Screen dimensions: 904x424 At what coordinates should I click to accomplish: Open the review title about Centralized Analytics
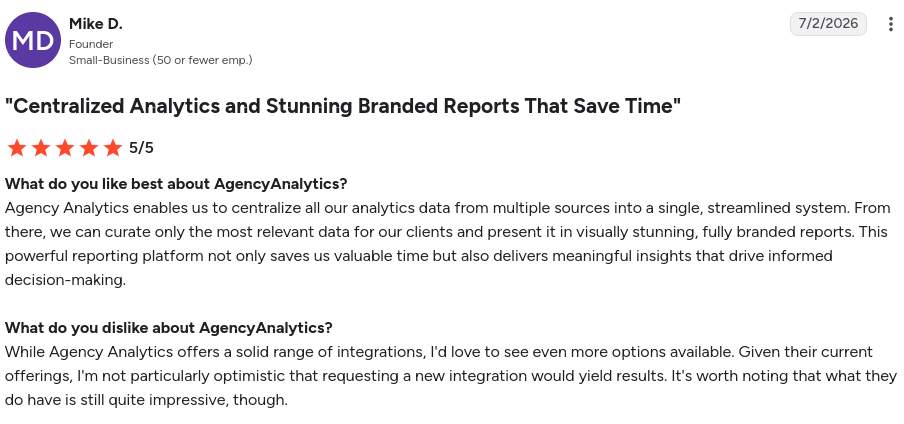pos(343,106)
